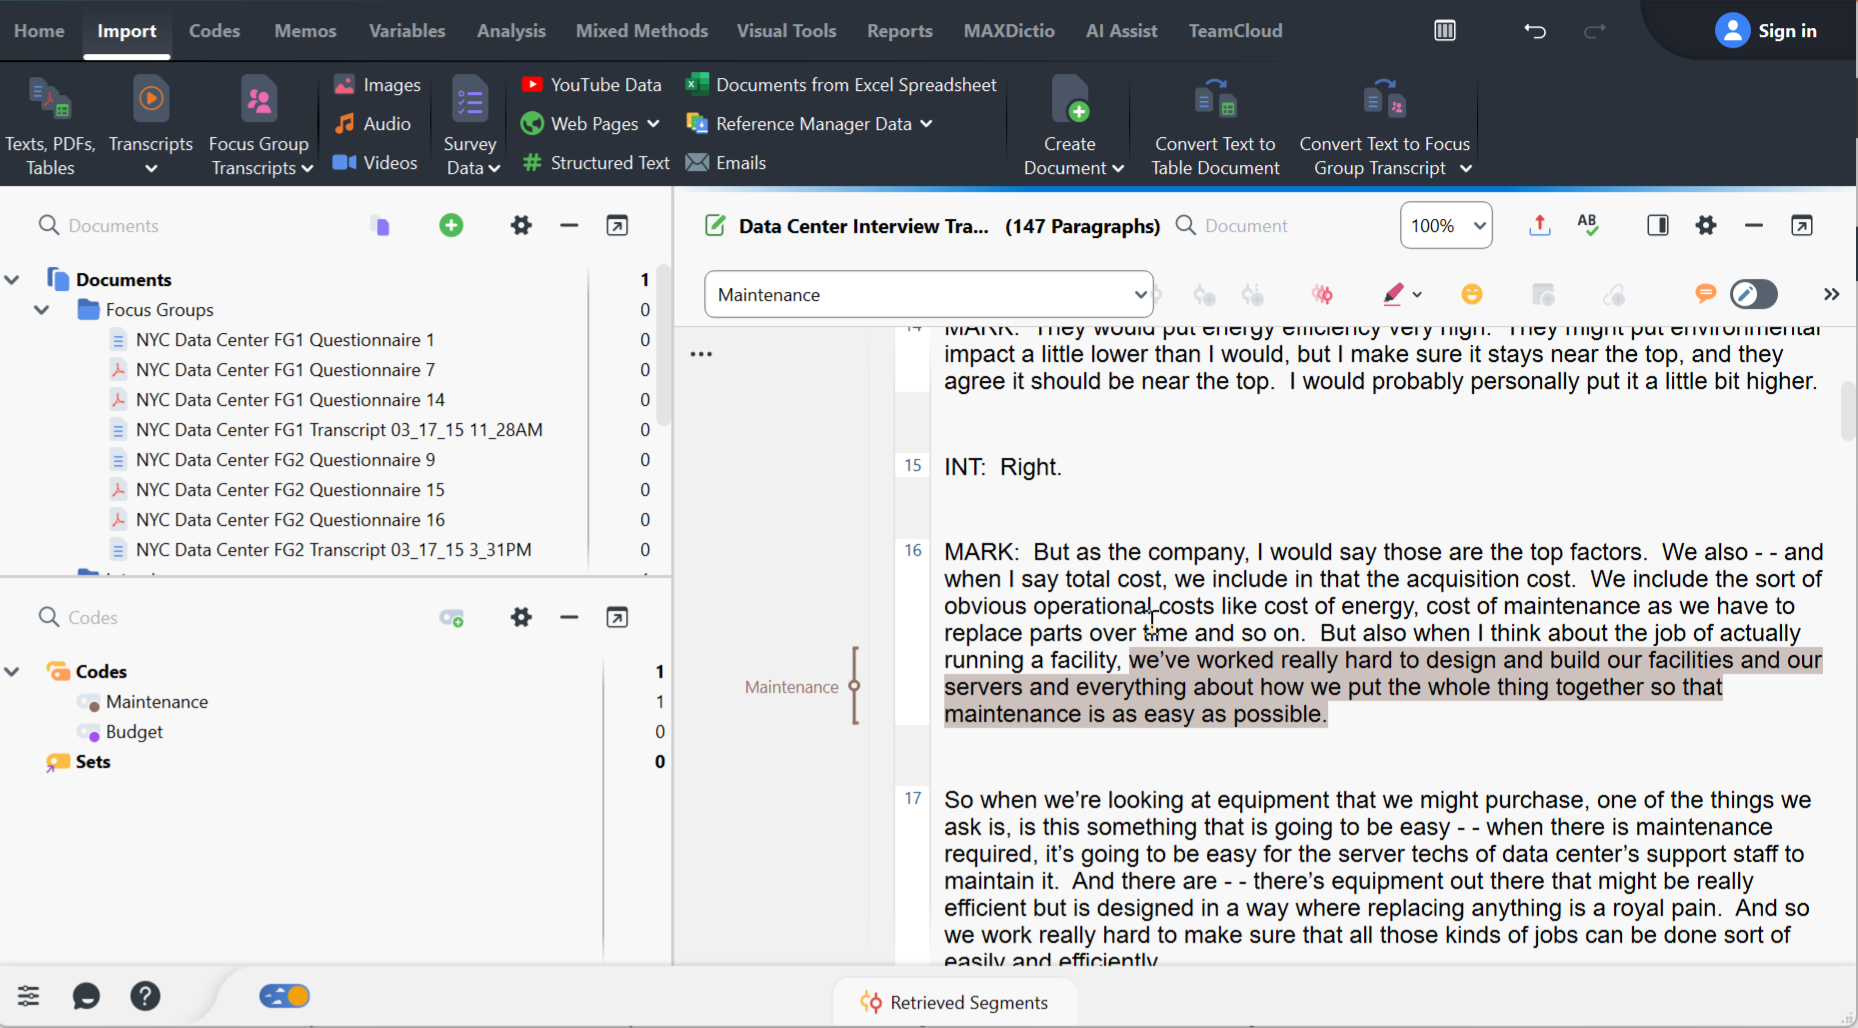Import Videos

(375, 162)
